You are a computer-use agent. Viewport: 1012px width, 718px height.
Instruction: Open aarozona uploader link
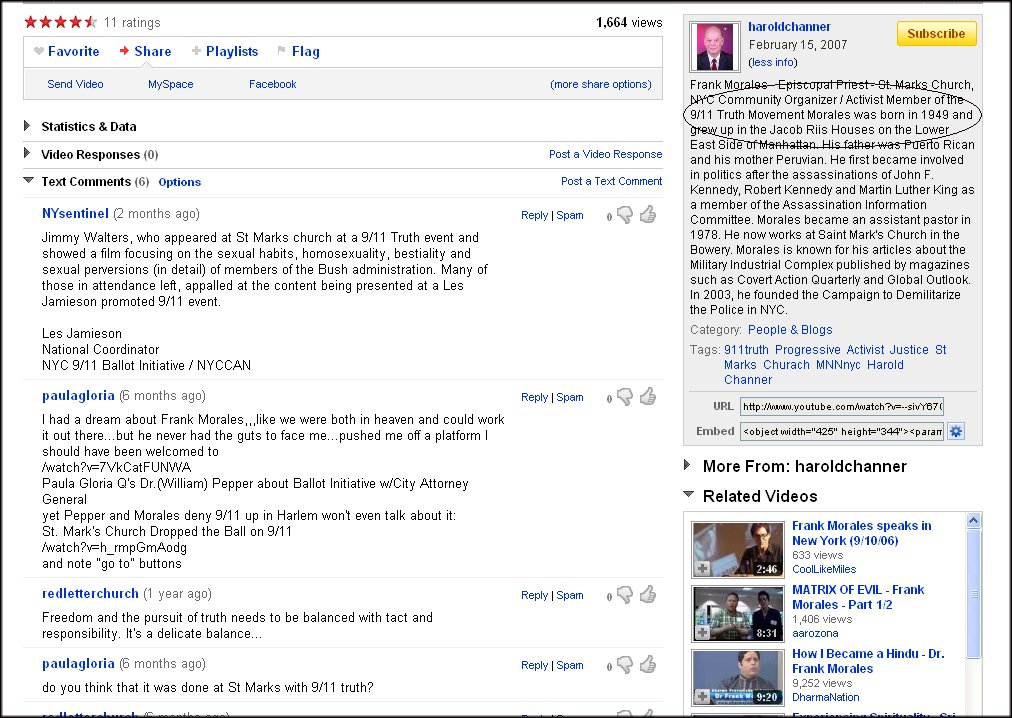tap(815, 633)
